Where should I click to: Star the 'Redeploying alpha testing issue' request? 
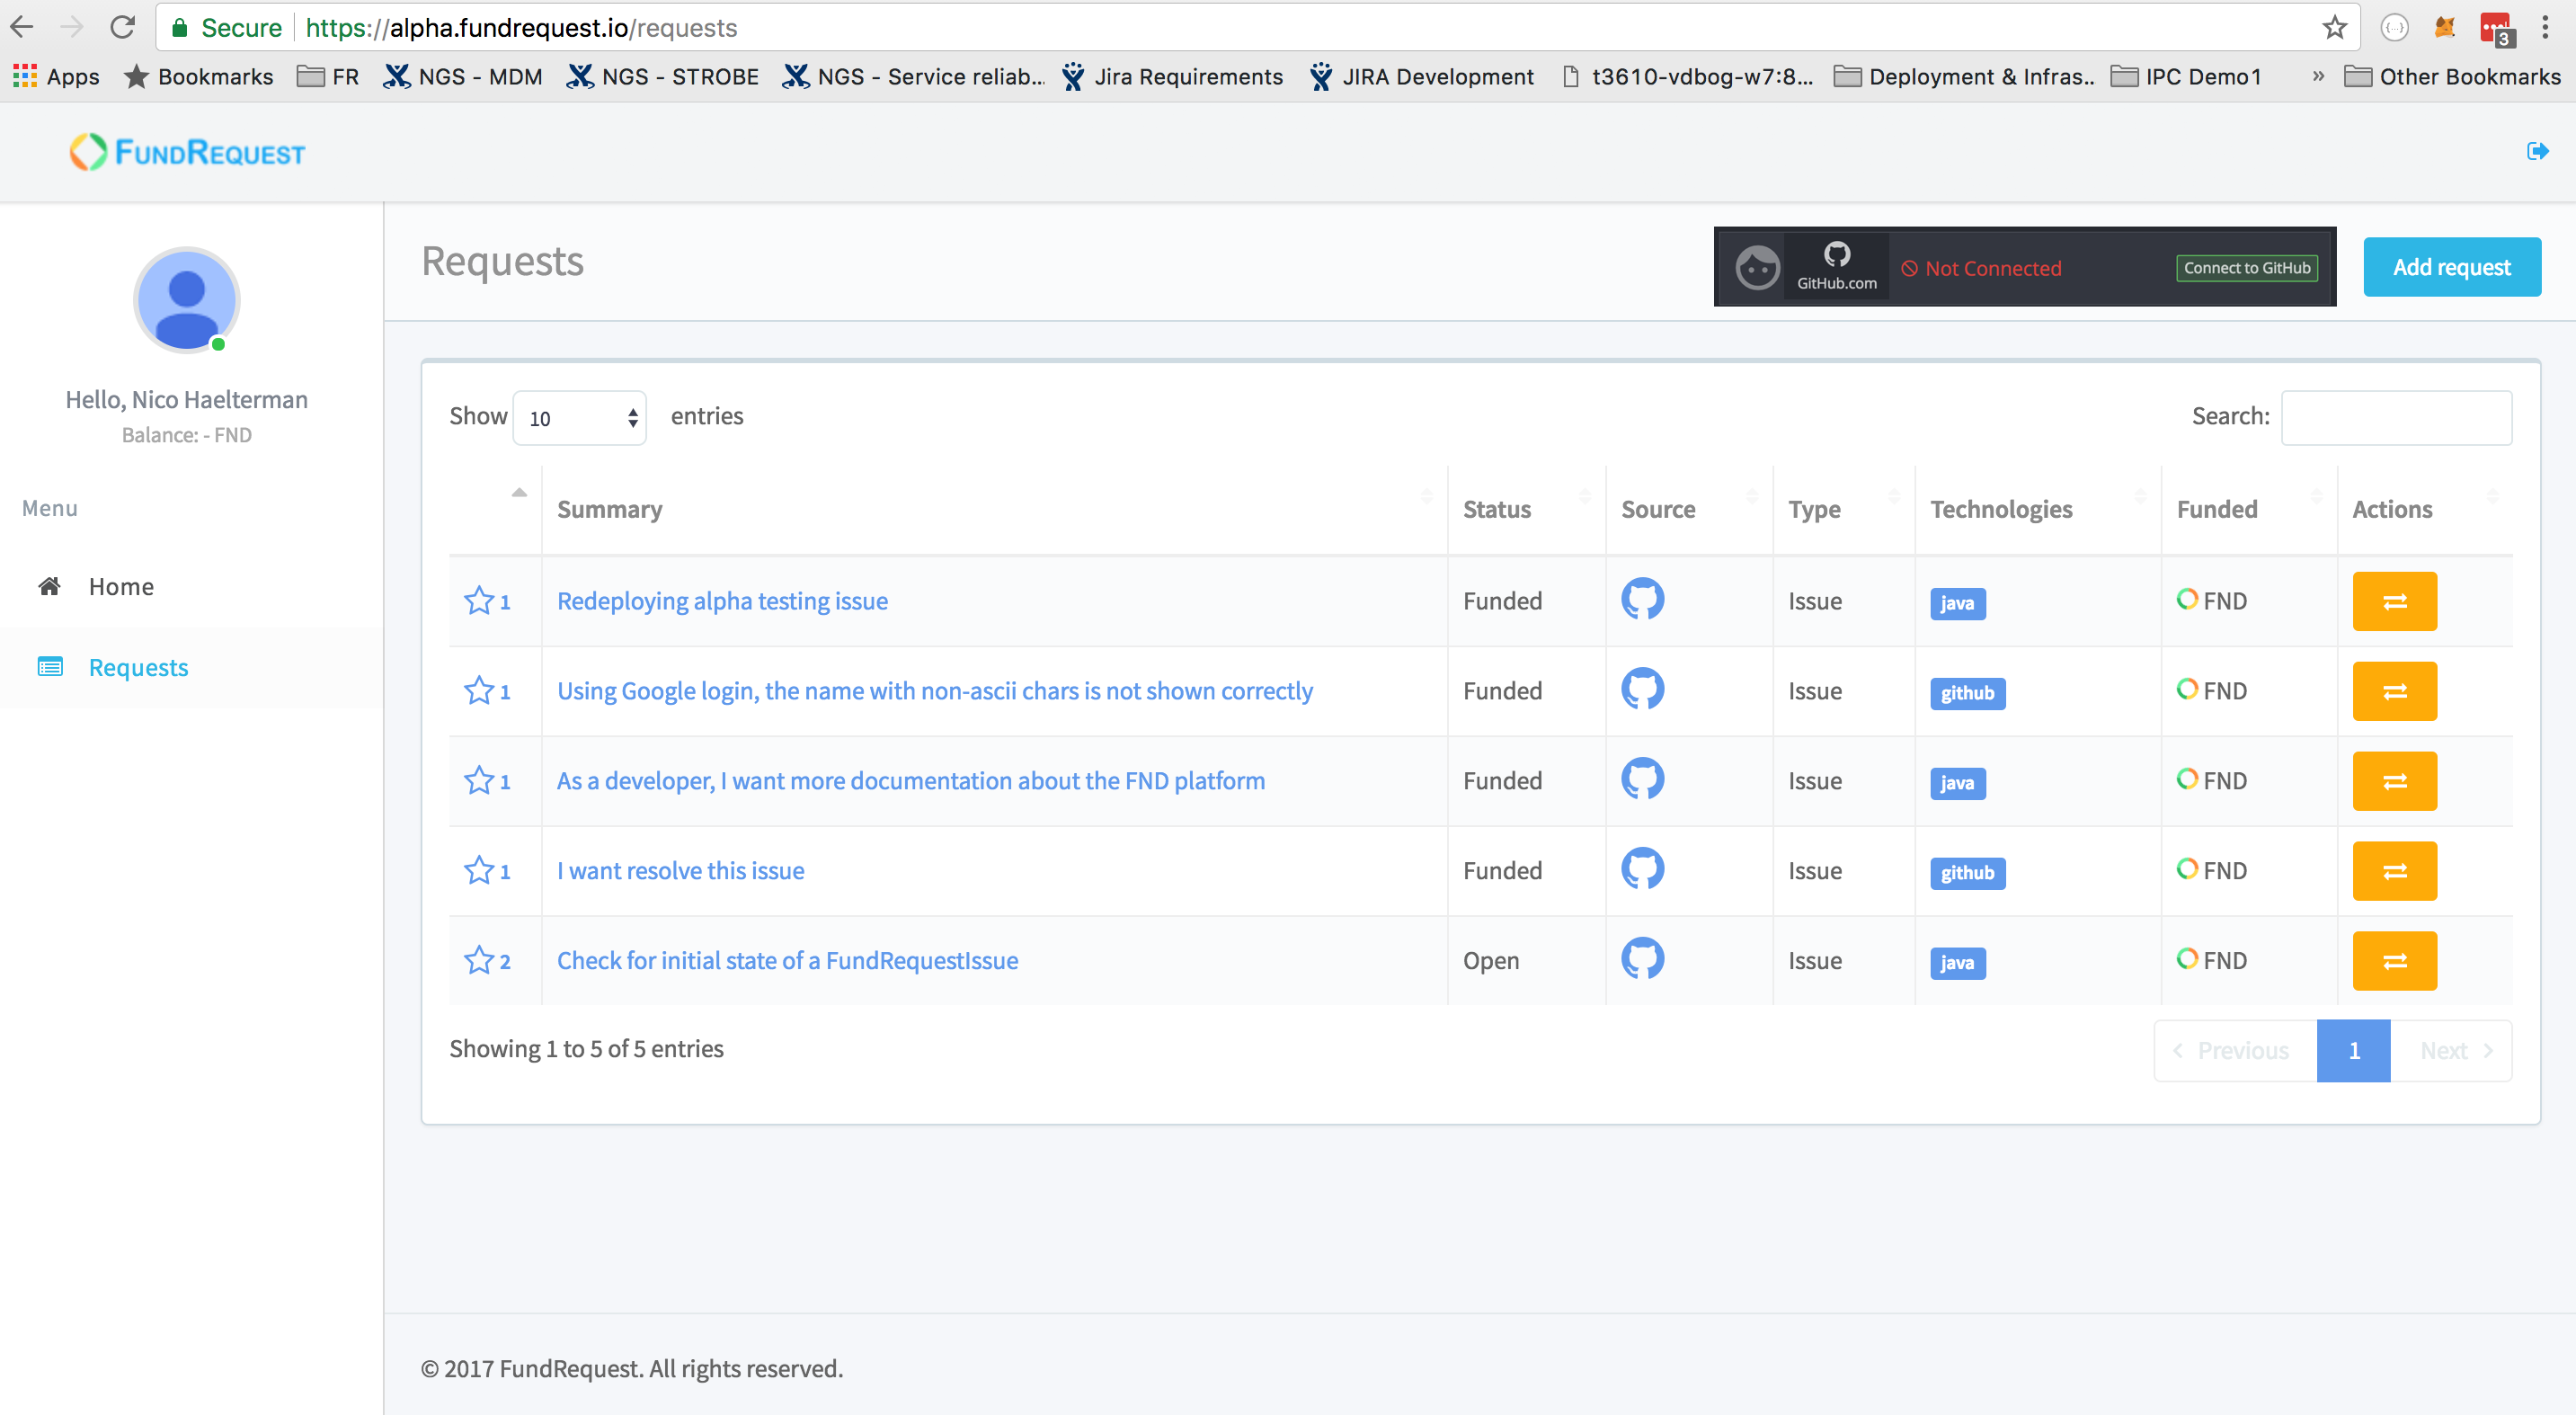479,600
